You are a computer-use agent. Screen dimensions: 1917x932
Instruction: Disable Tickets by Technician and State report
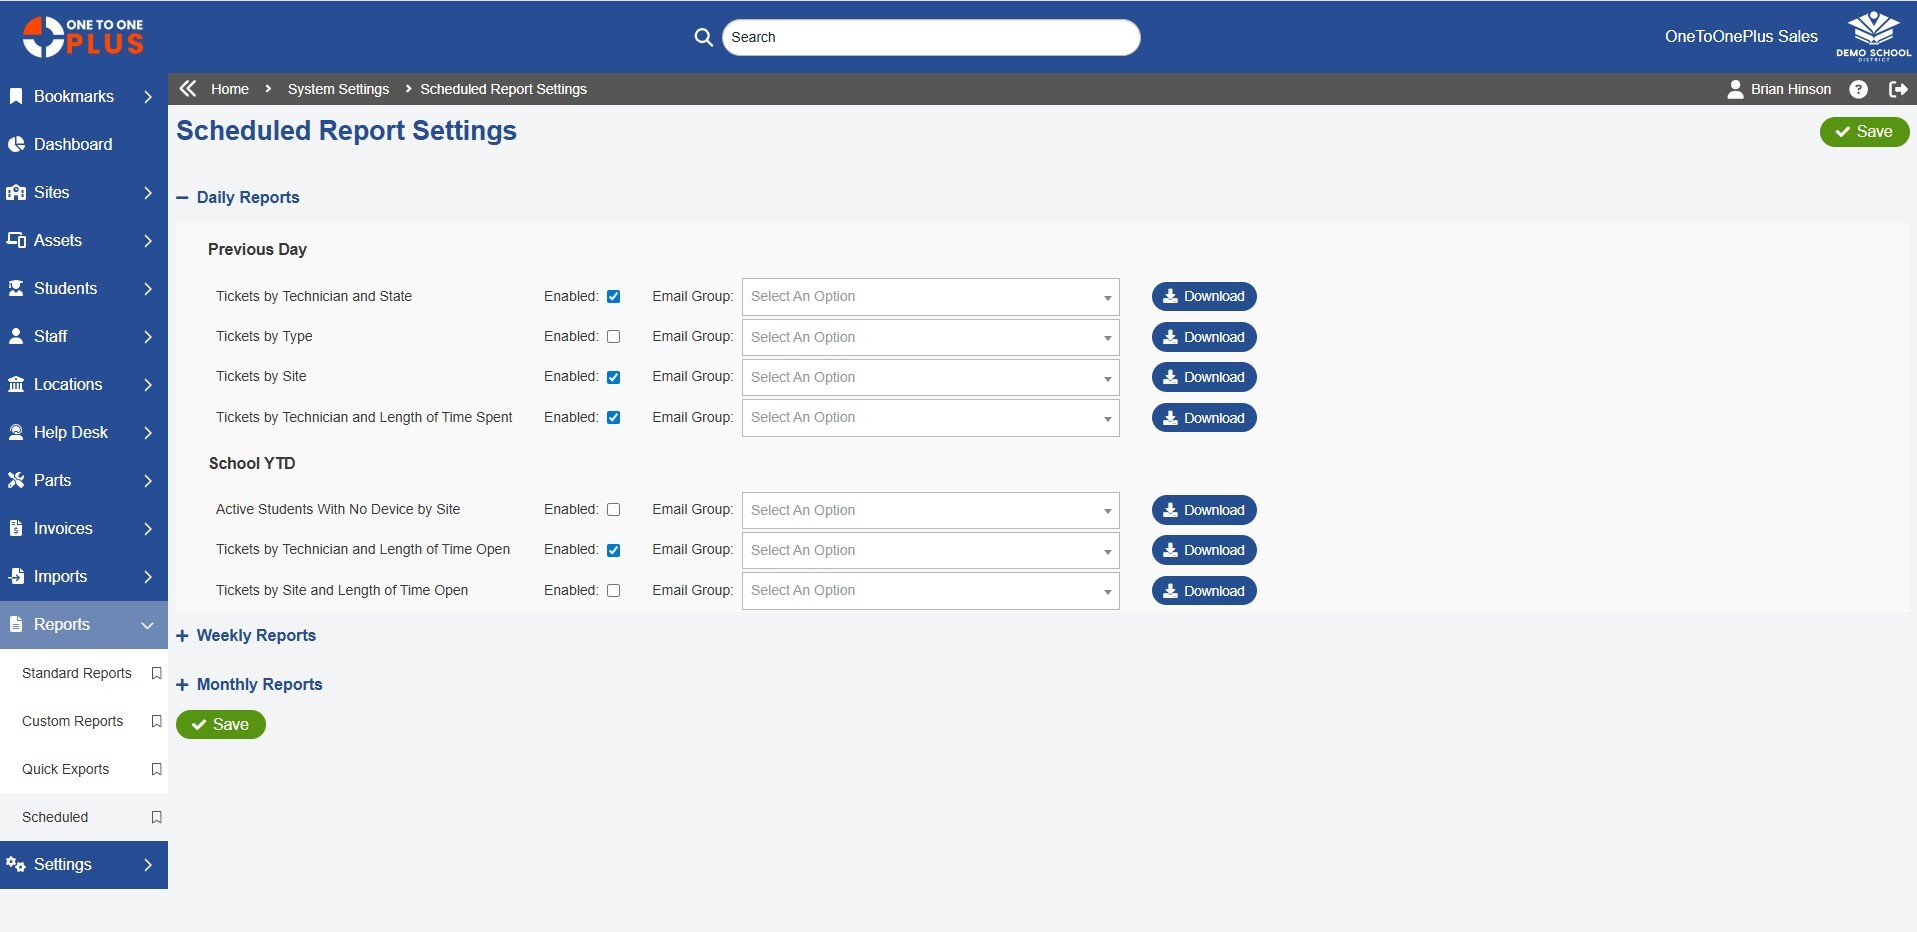pos(613,296)
